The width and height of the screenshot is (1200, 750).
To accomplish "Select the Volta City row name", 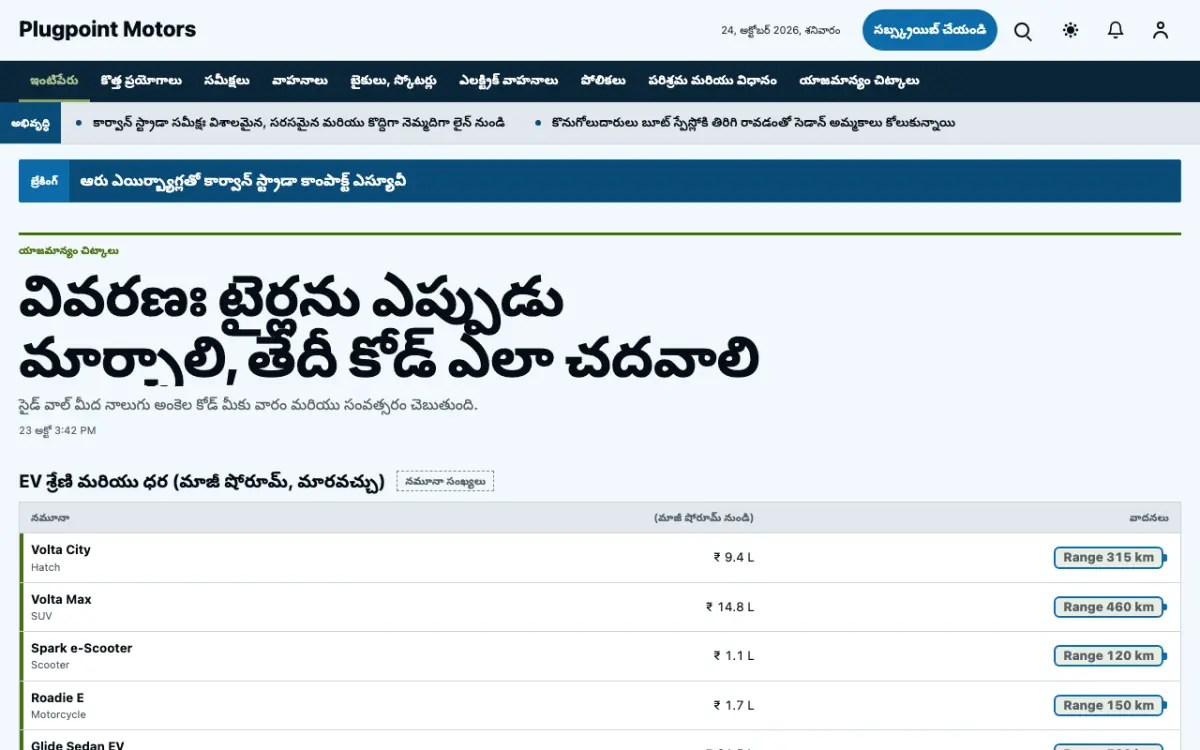I will point(61,550).
